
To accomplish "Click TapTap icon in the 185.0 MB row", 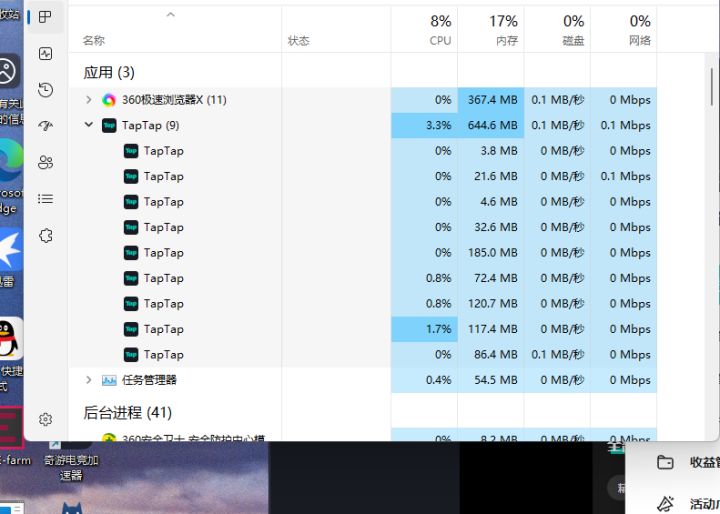I will [131, 253].
